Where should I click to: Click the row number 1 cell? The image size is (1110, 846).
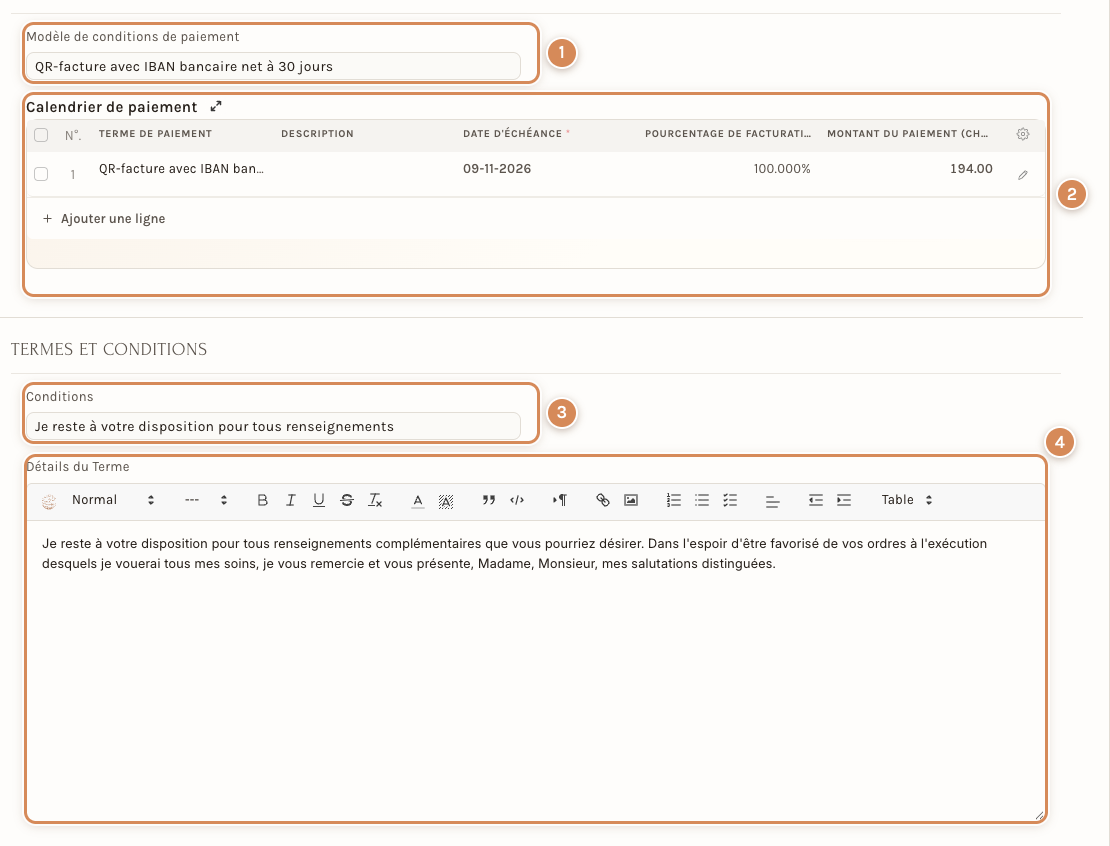click(x=73, y=174)
